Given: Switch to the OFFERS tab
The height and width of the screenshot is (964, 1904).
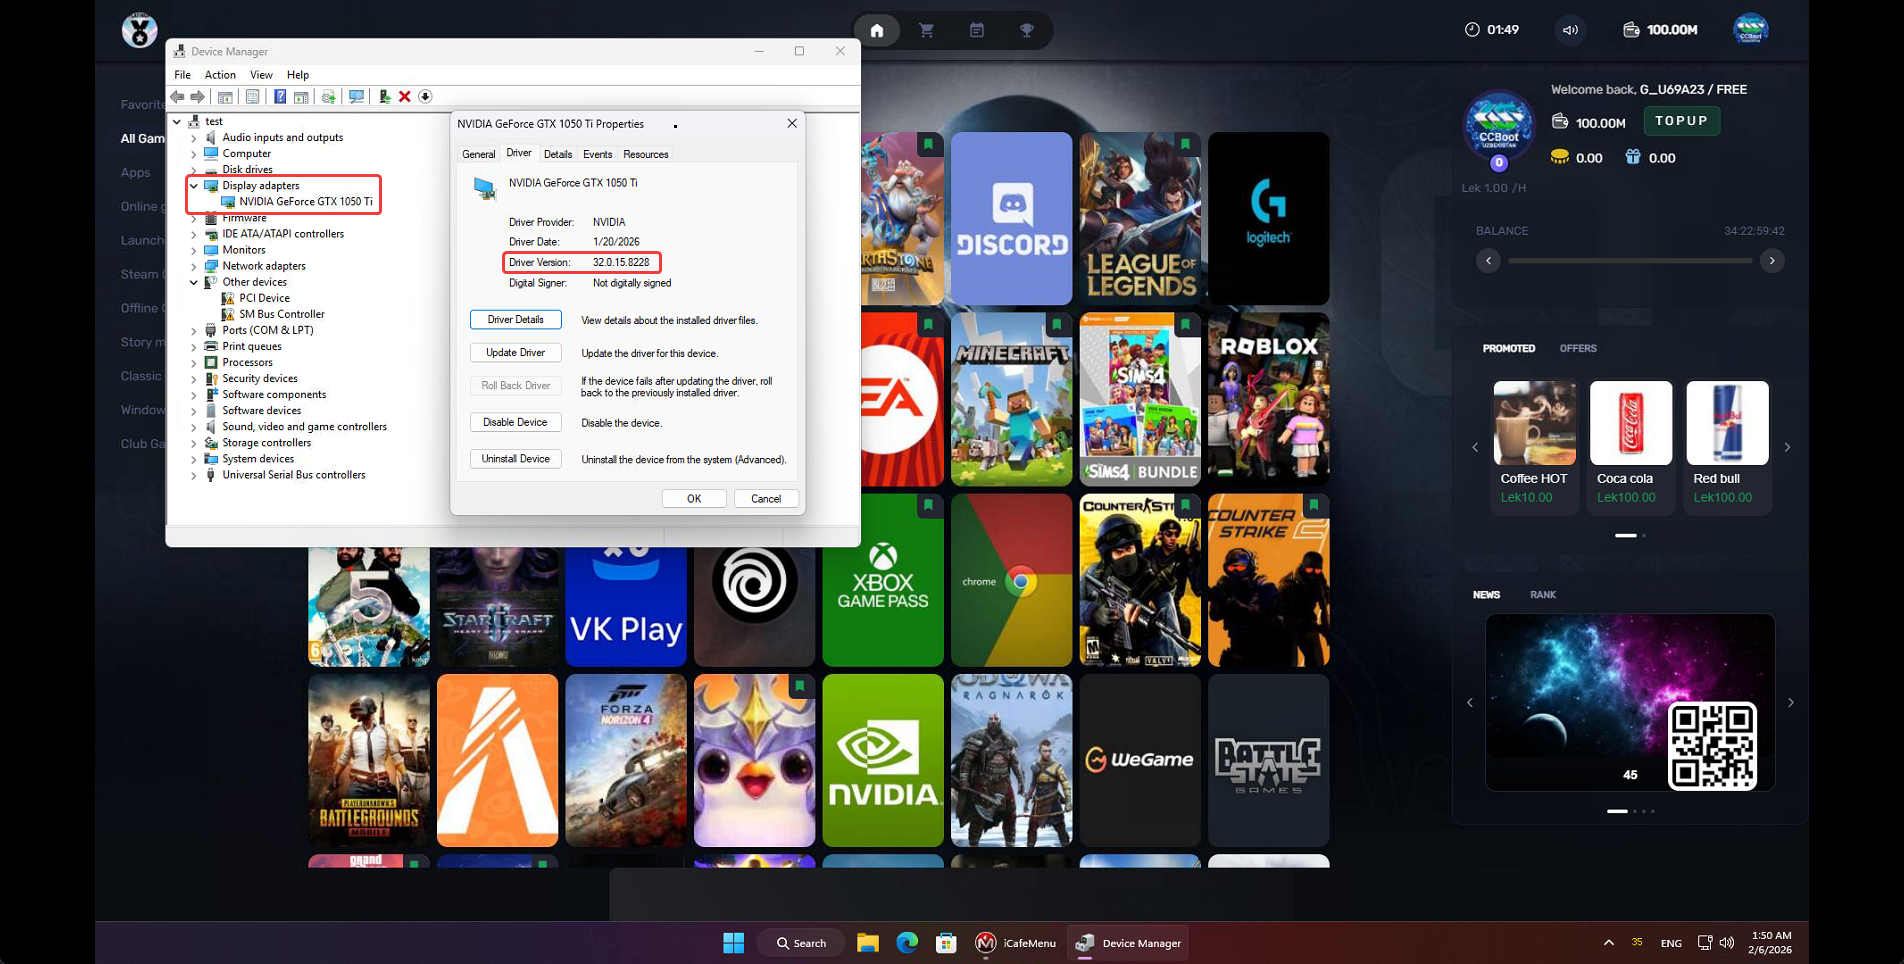Looking at the screenshot, I should pos(1578,348).
